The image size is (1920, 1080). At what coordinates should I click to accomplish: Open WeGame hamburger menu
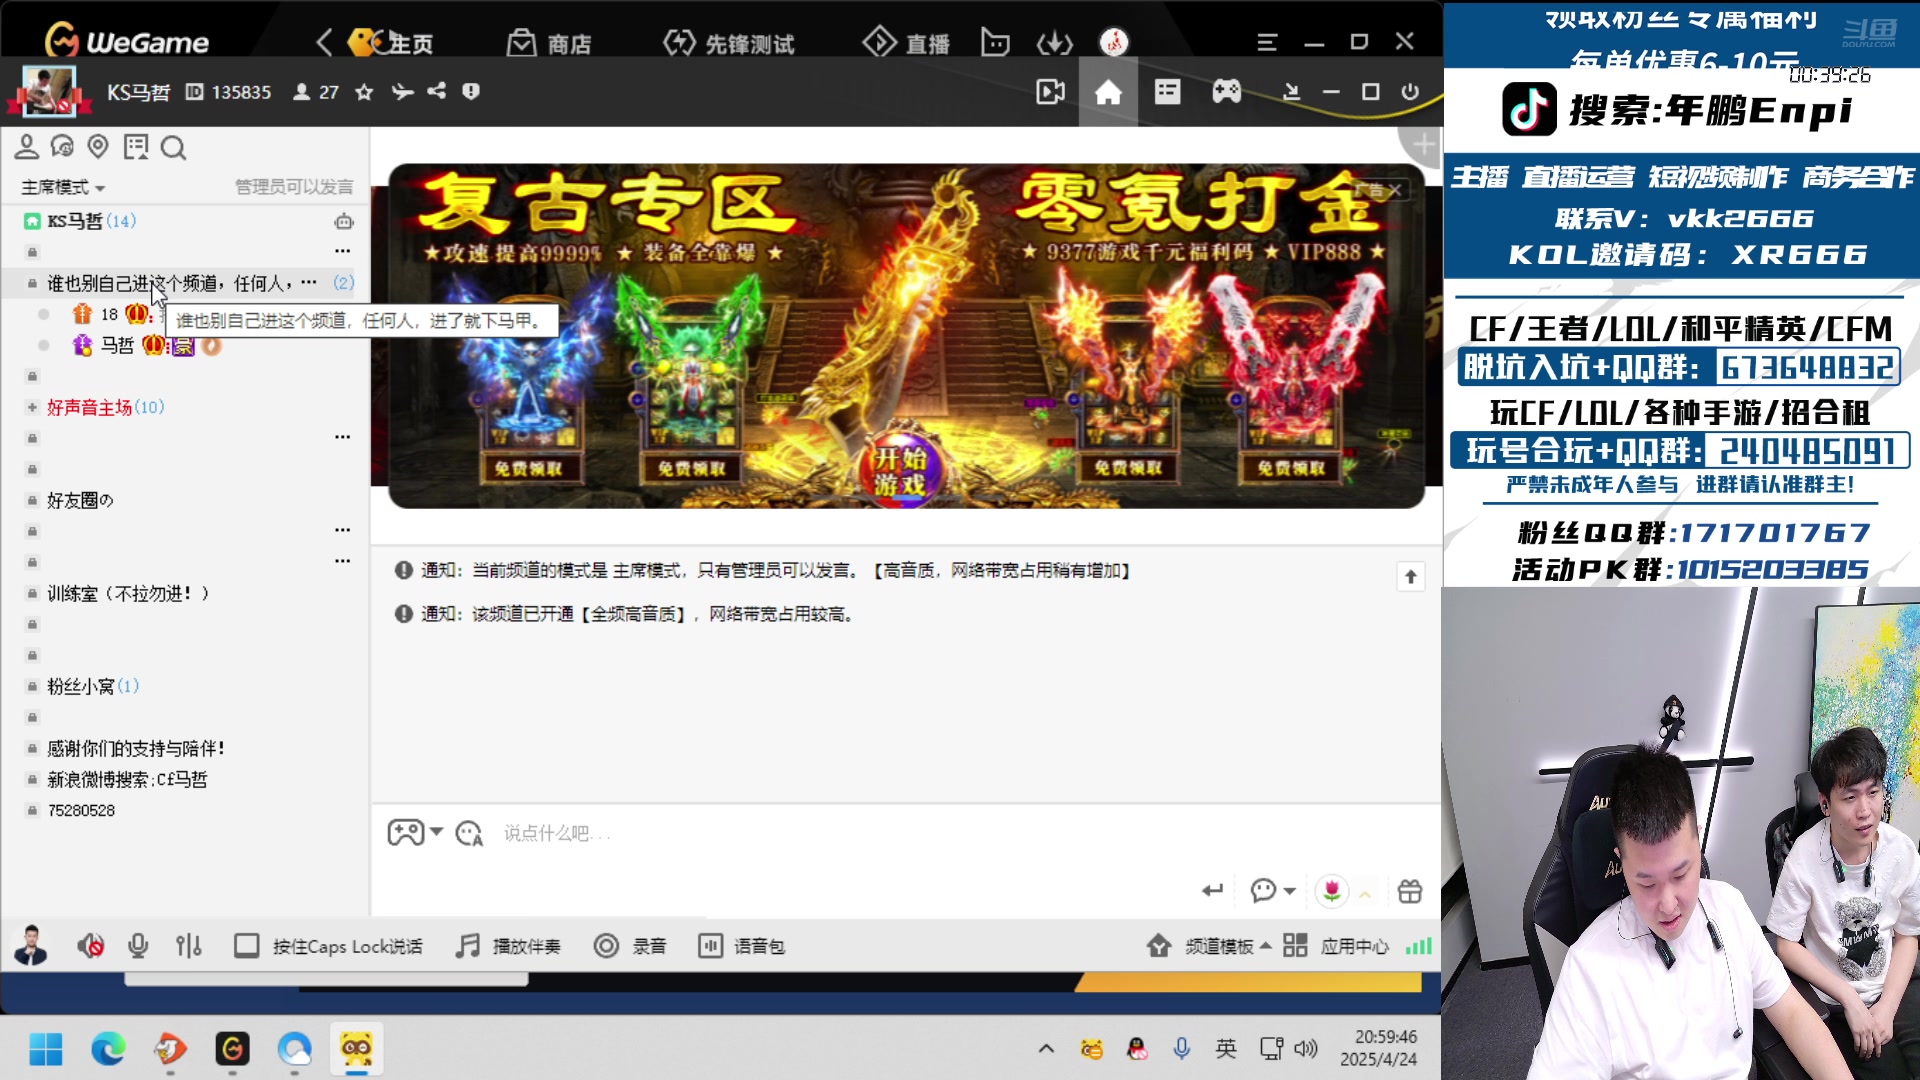(1267, 42)
